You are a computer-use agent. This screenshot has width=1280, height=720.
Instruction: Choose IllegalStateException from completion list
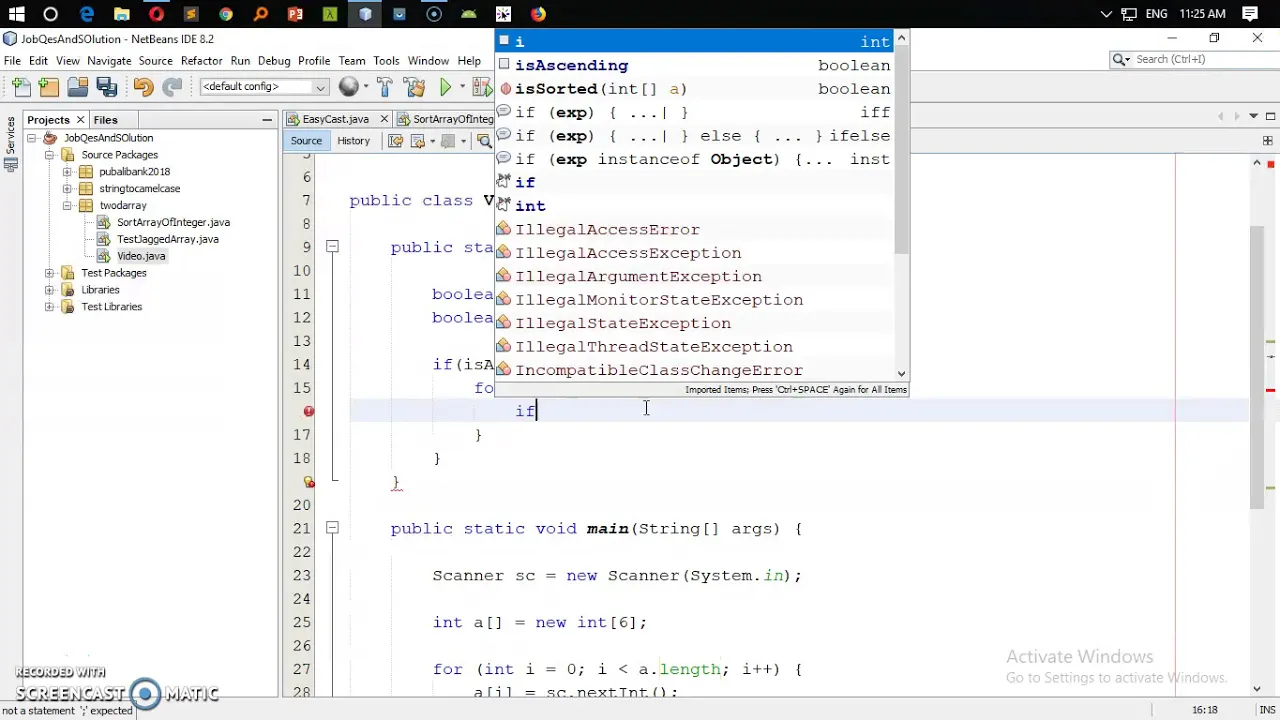click(x=694, y=323)
